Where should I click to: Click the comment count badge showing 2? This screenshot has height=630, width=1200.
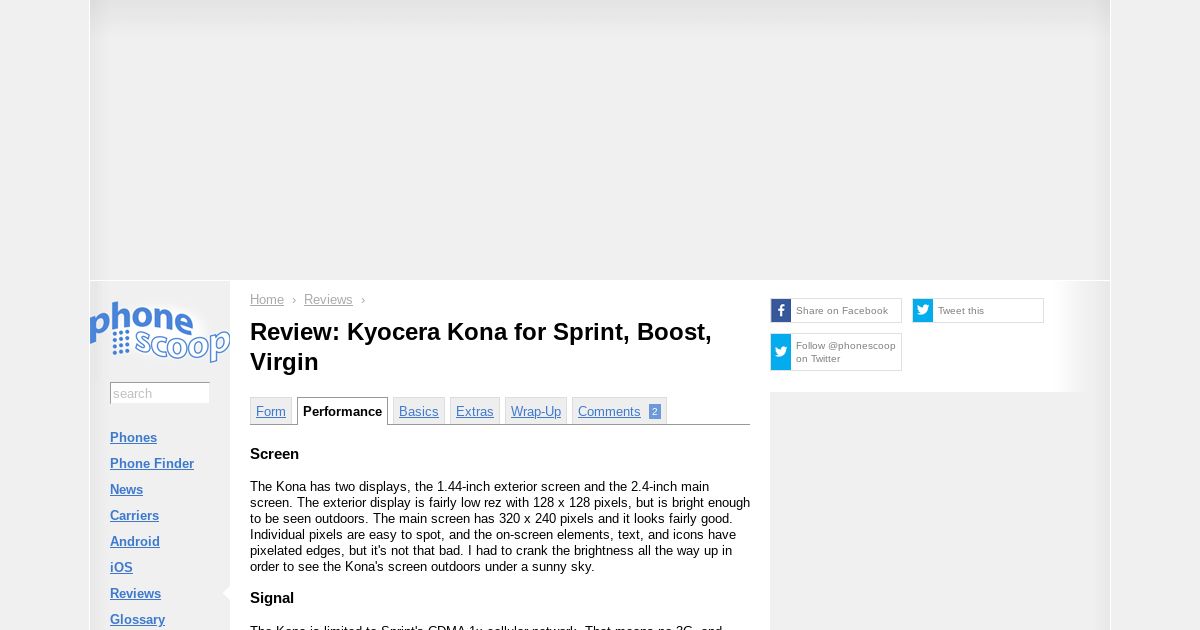[x=655, y=412]
